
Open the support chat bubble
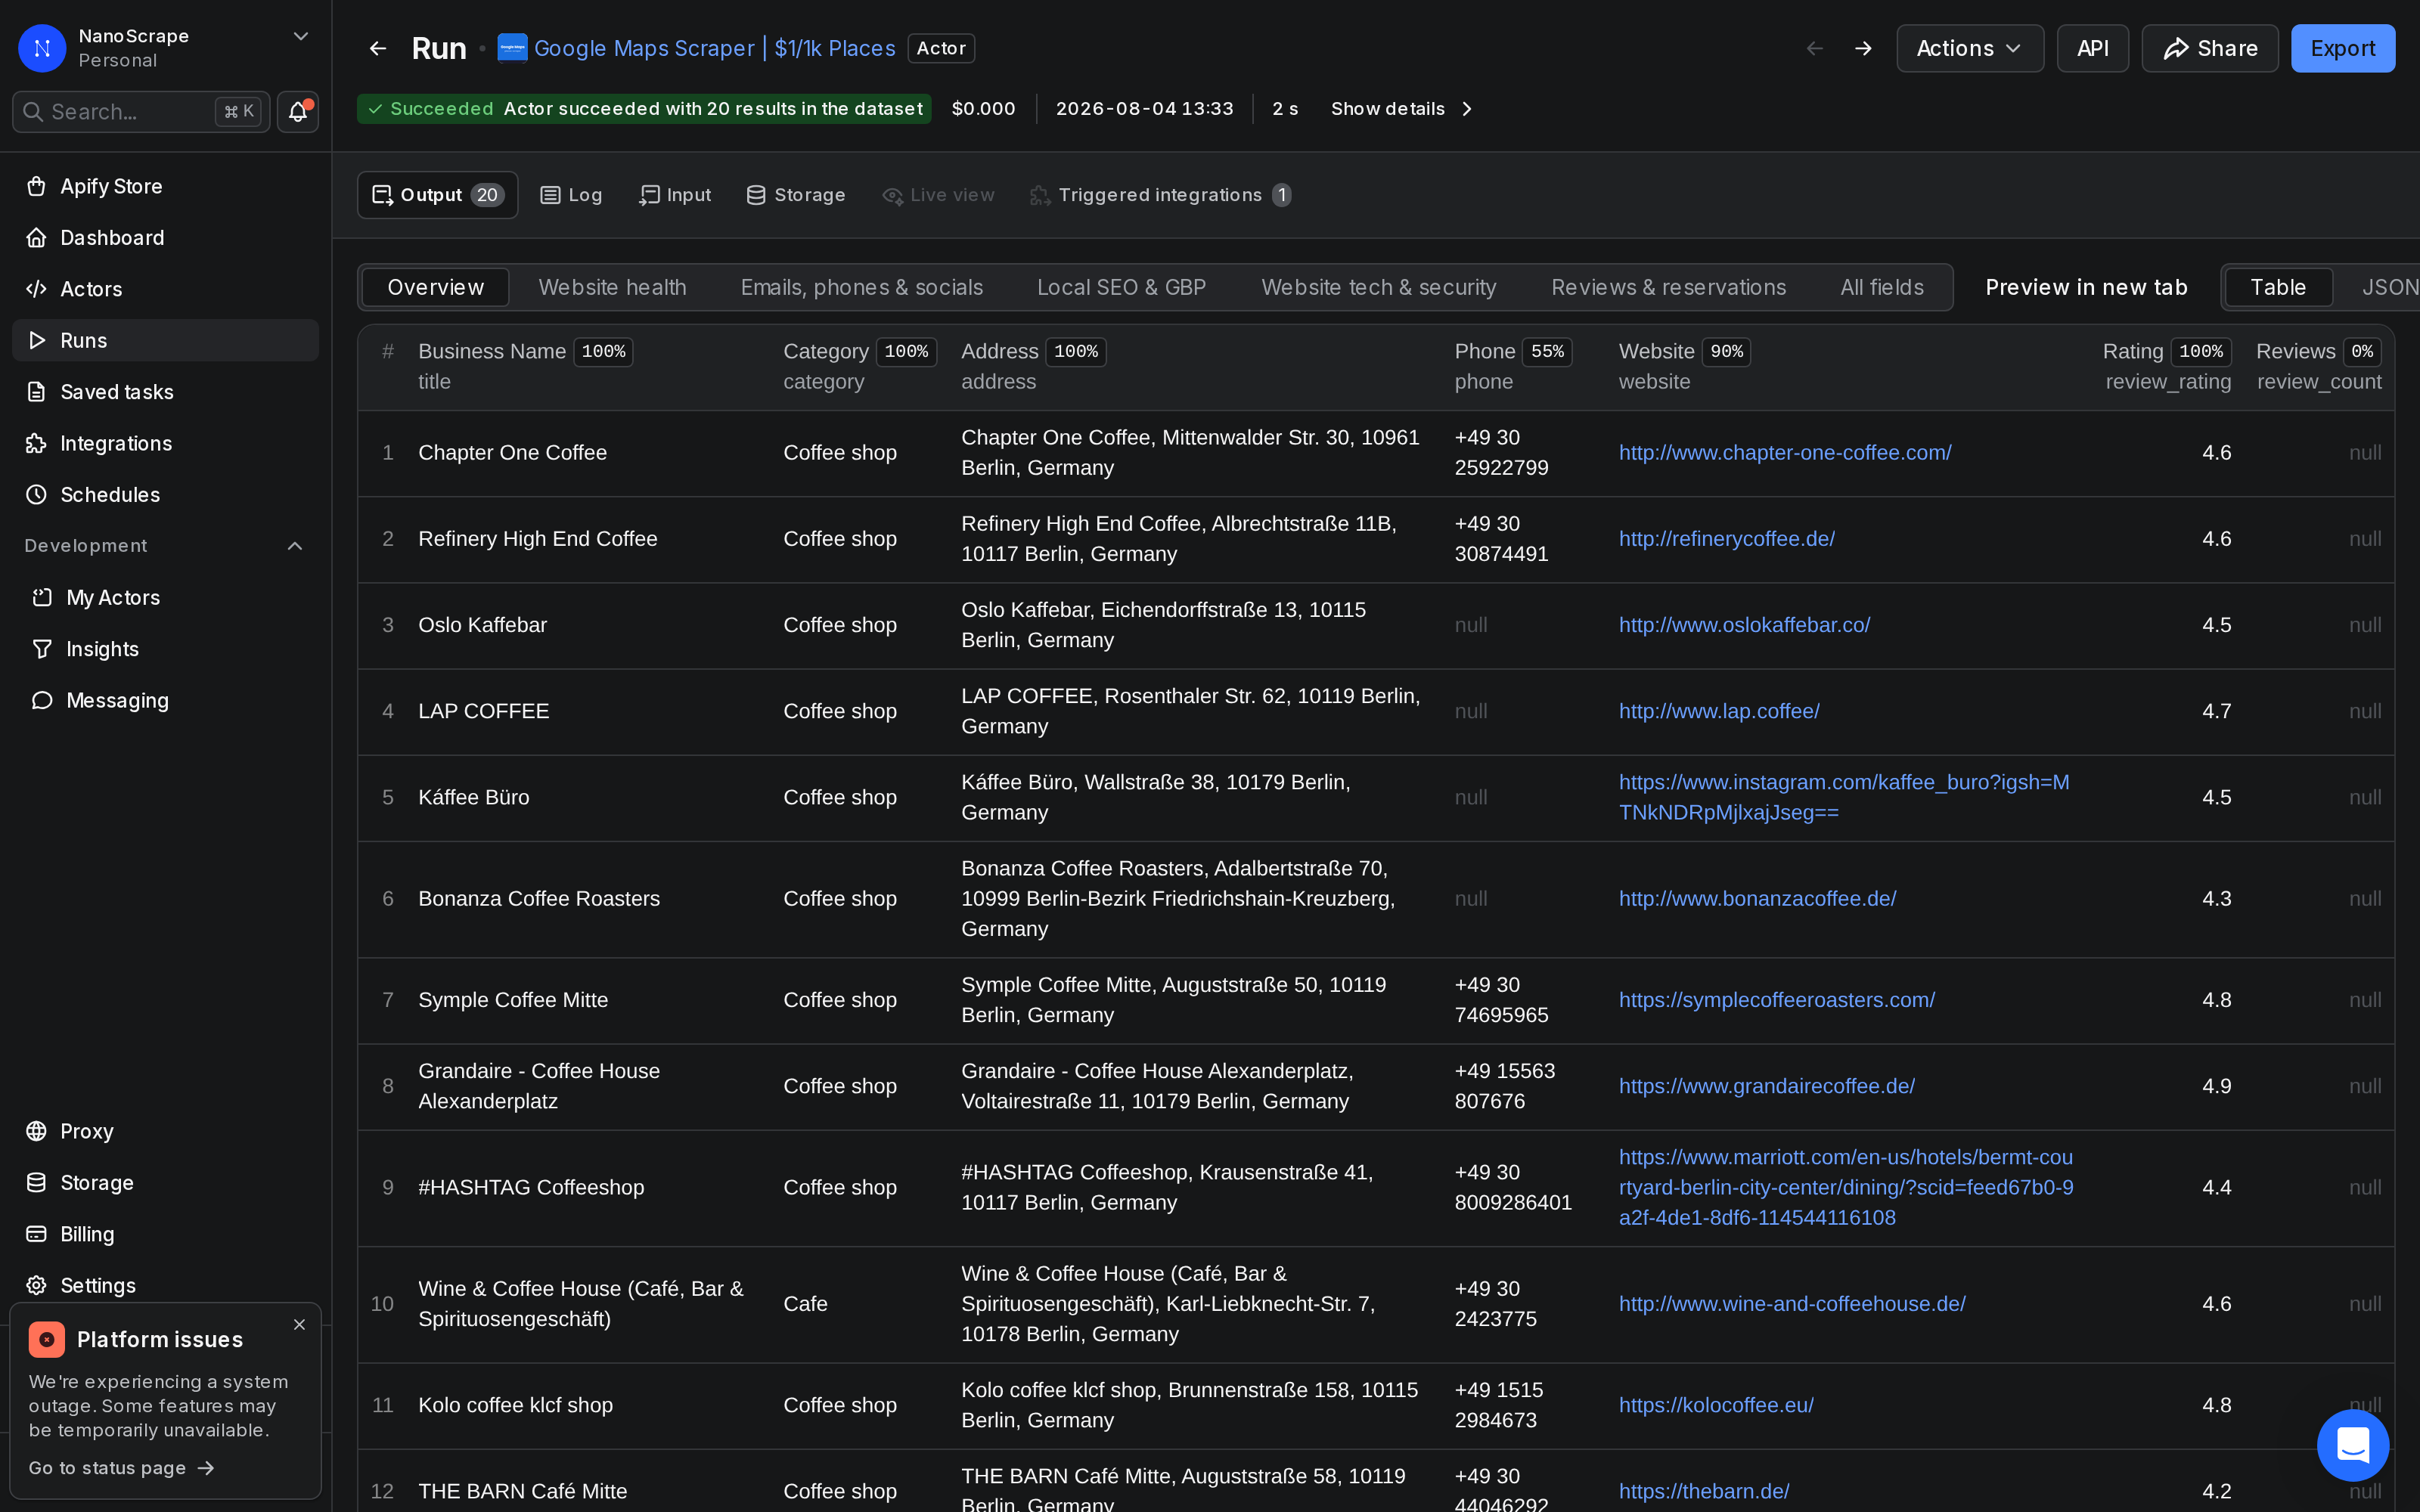point(2353,1445)
